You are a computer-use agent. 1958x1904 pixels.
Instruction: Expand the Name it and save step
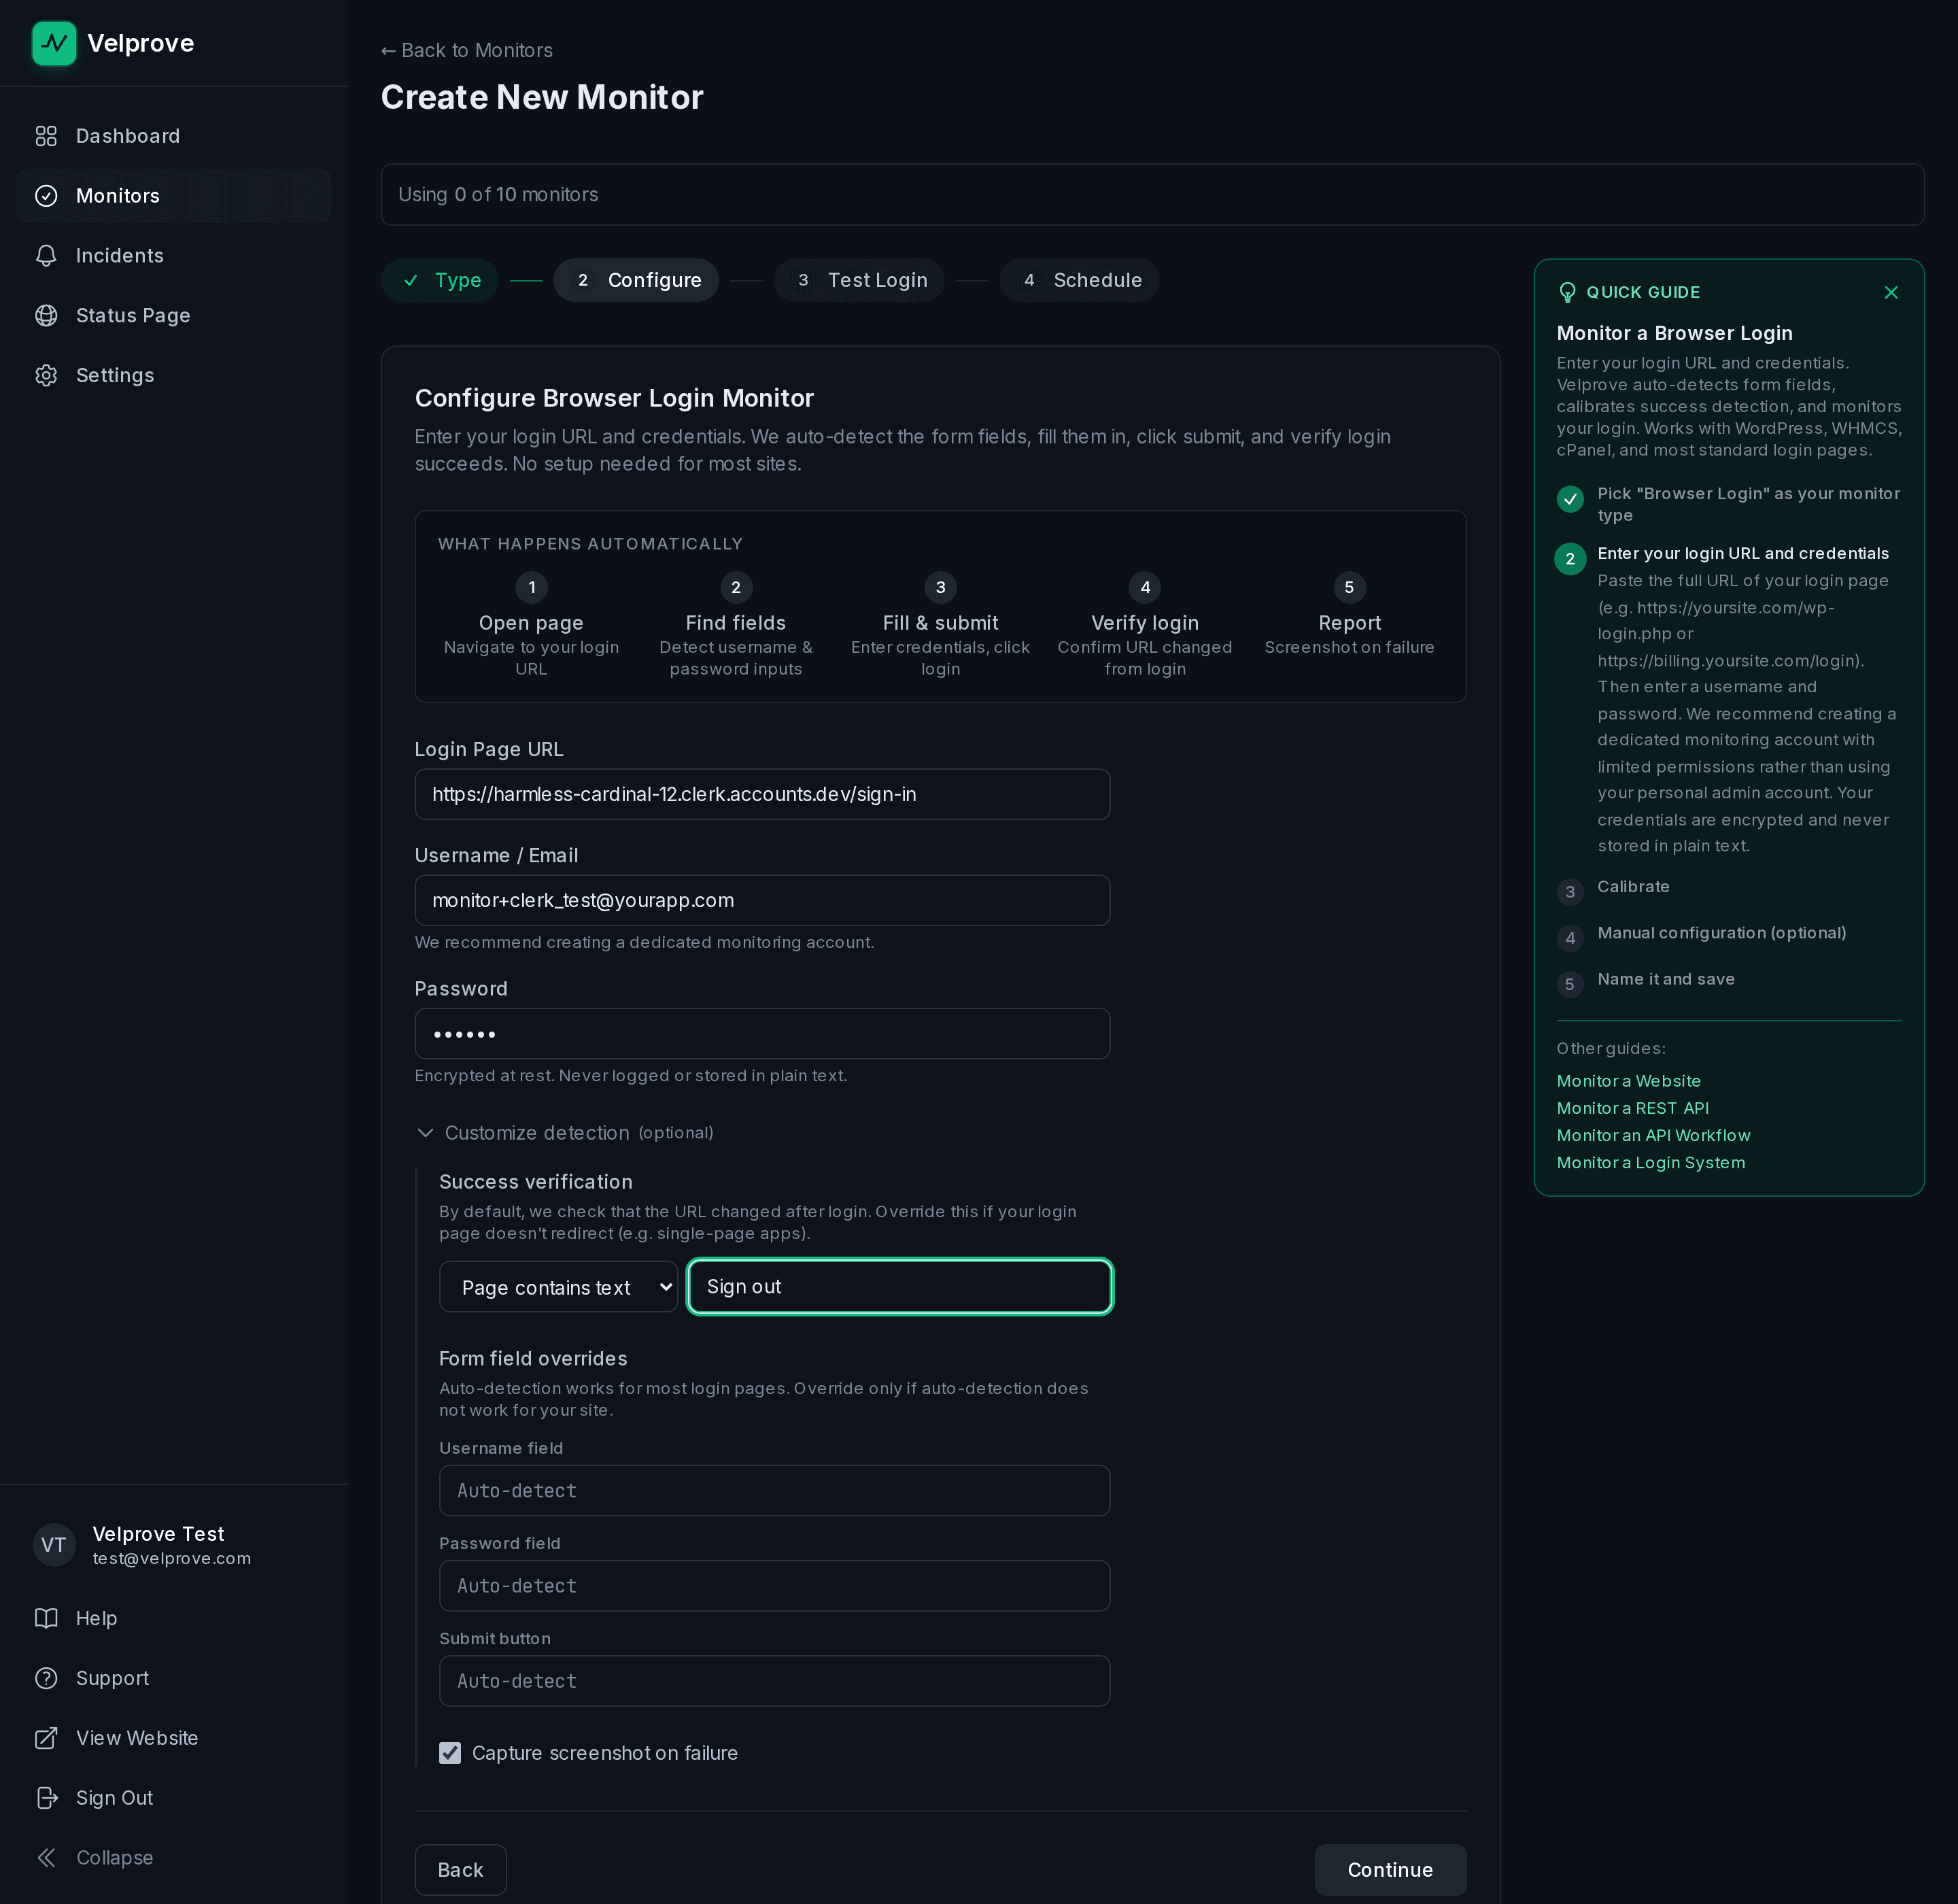[1665, 979]
